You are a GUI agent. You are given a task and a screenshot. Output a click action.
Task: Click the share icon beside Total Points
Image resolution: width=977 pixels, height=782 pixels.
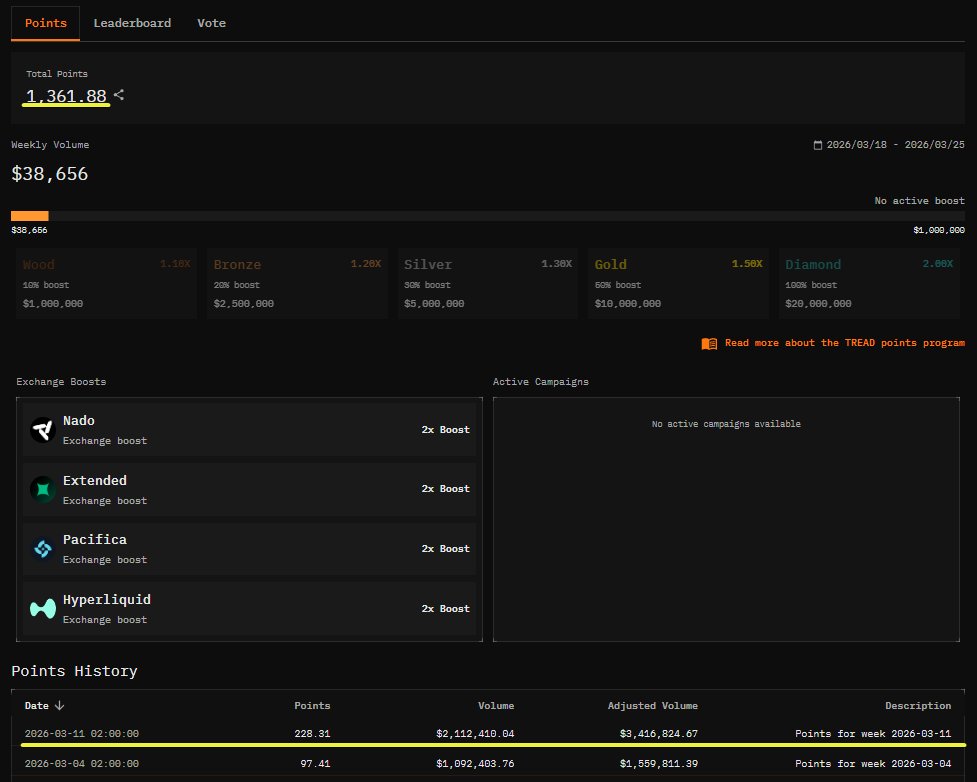(119, 95)
